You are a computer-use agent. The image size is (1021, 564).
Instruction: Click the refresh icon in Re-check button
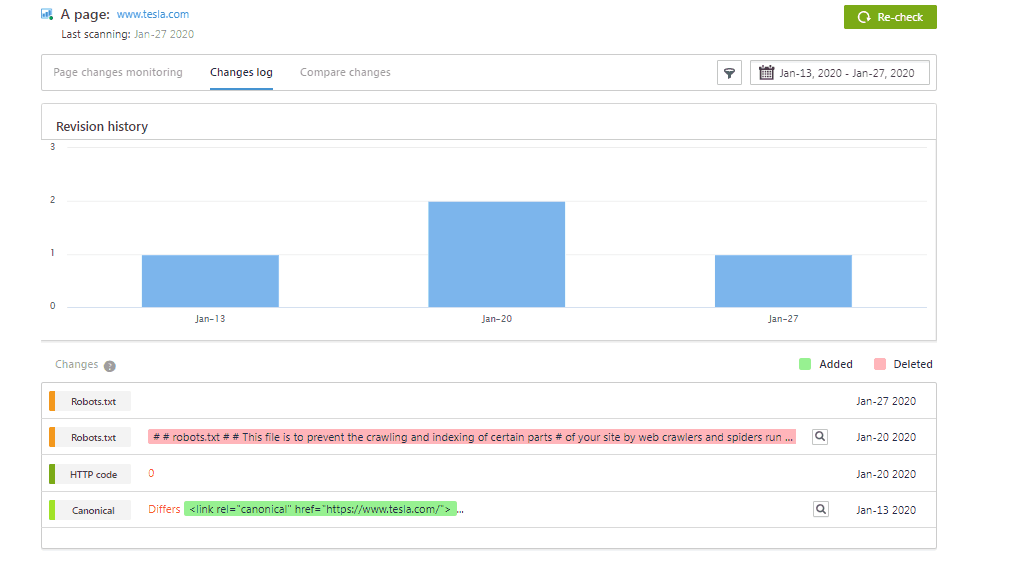(864, 17)
